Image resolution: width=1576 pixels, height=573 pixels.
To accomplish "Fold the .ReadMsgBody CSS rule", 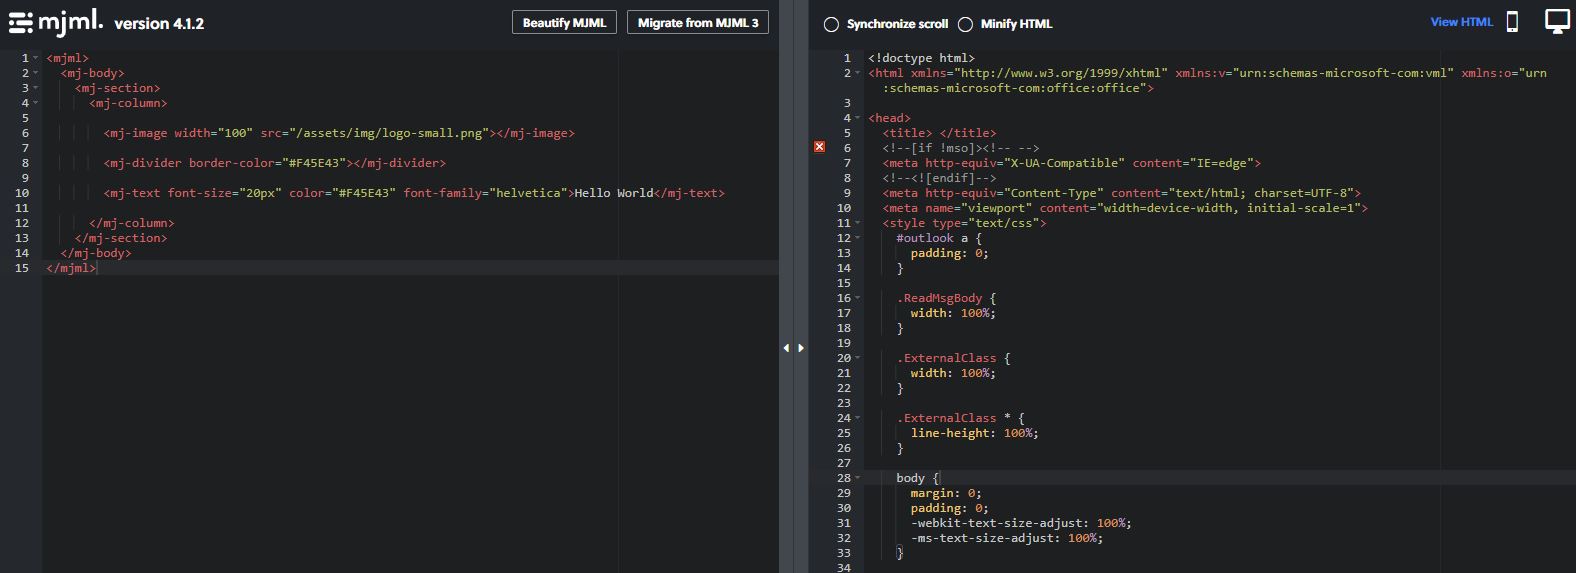I will click(858, 298).
